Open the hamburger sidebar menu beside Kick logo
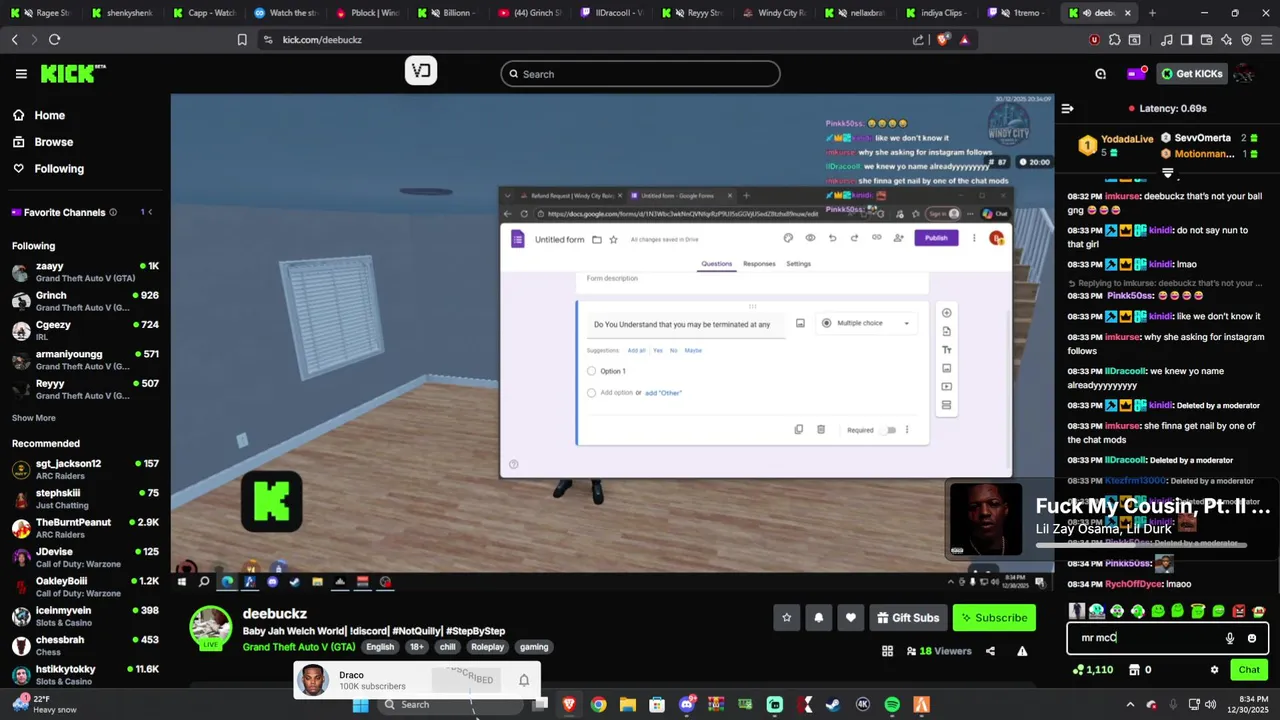This screenshot has height=720, width=1280. 21,74
